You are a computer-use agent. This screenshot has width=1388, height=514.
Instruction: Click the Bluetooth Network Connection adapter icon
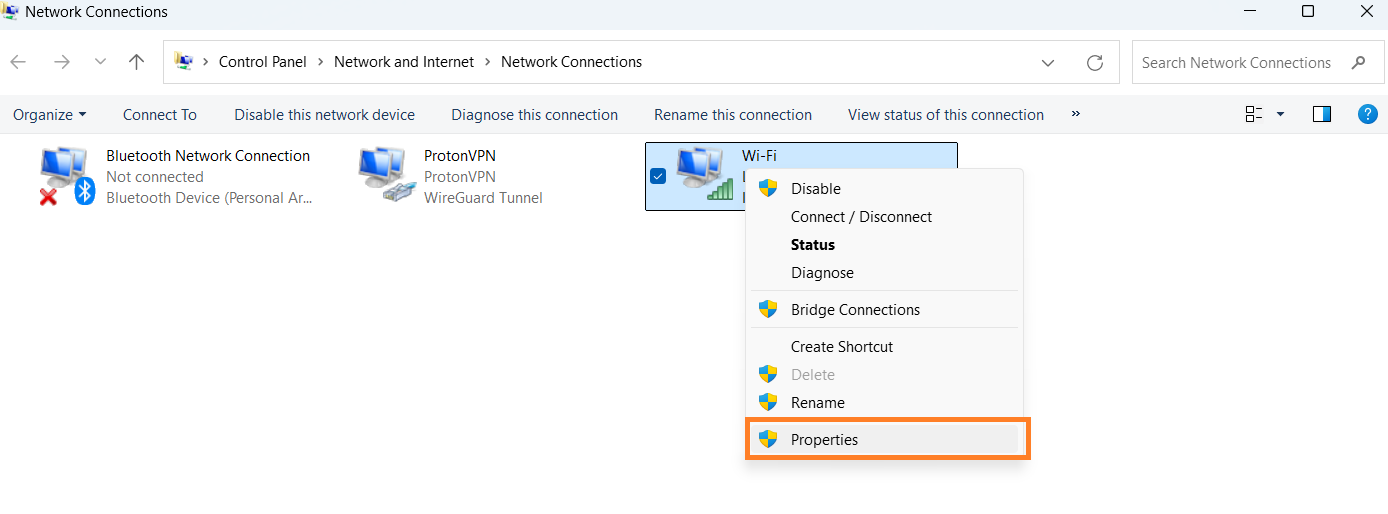[x=66, y=175]
